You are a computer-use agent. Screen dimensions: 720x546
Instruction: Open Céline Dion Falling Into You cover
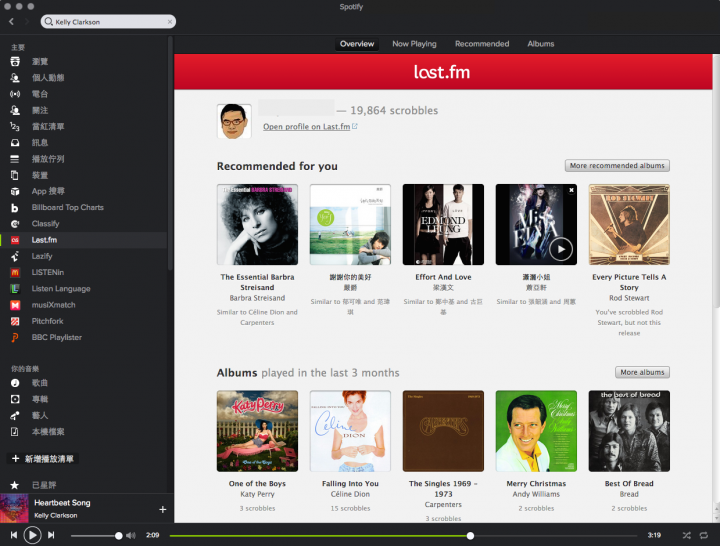point(350,431)
